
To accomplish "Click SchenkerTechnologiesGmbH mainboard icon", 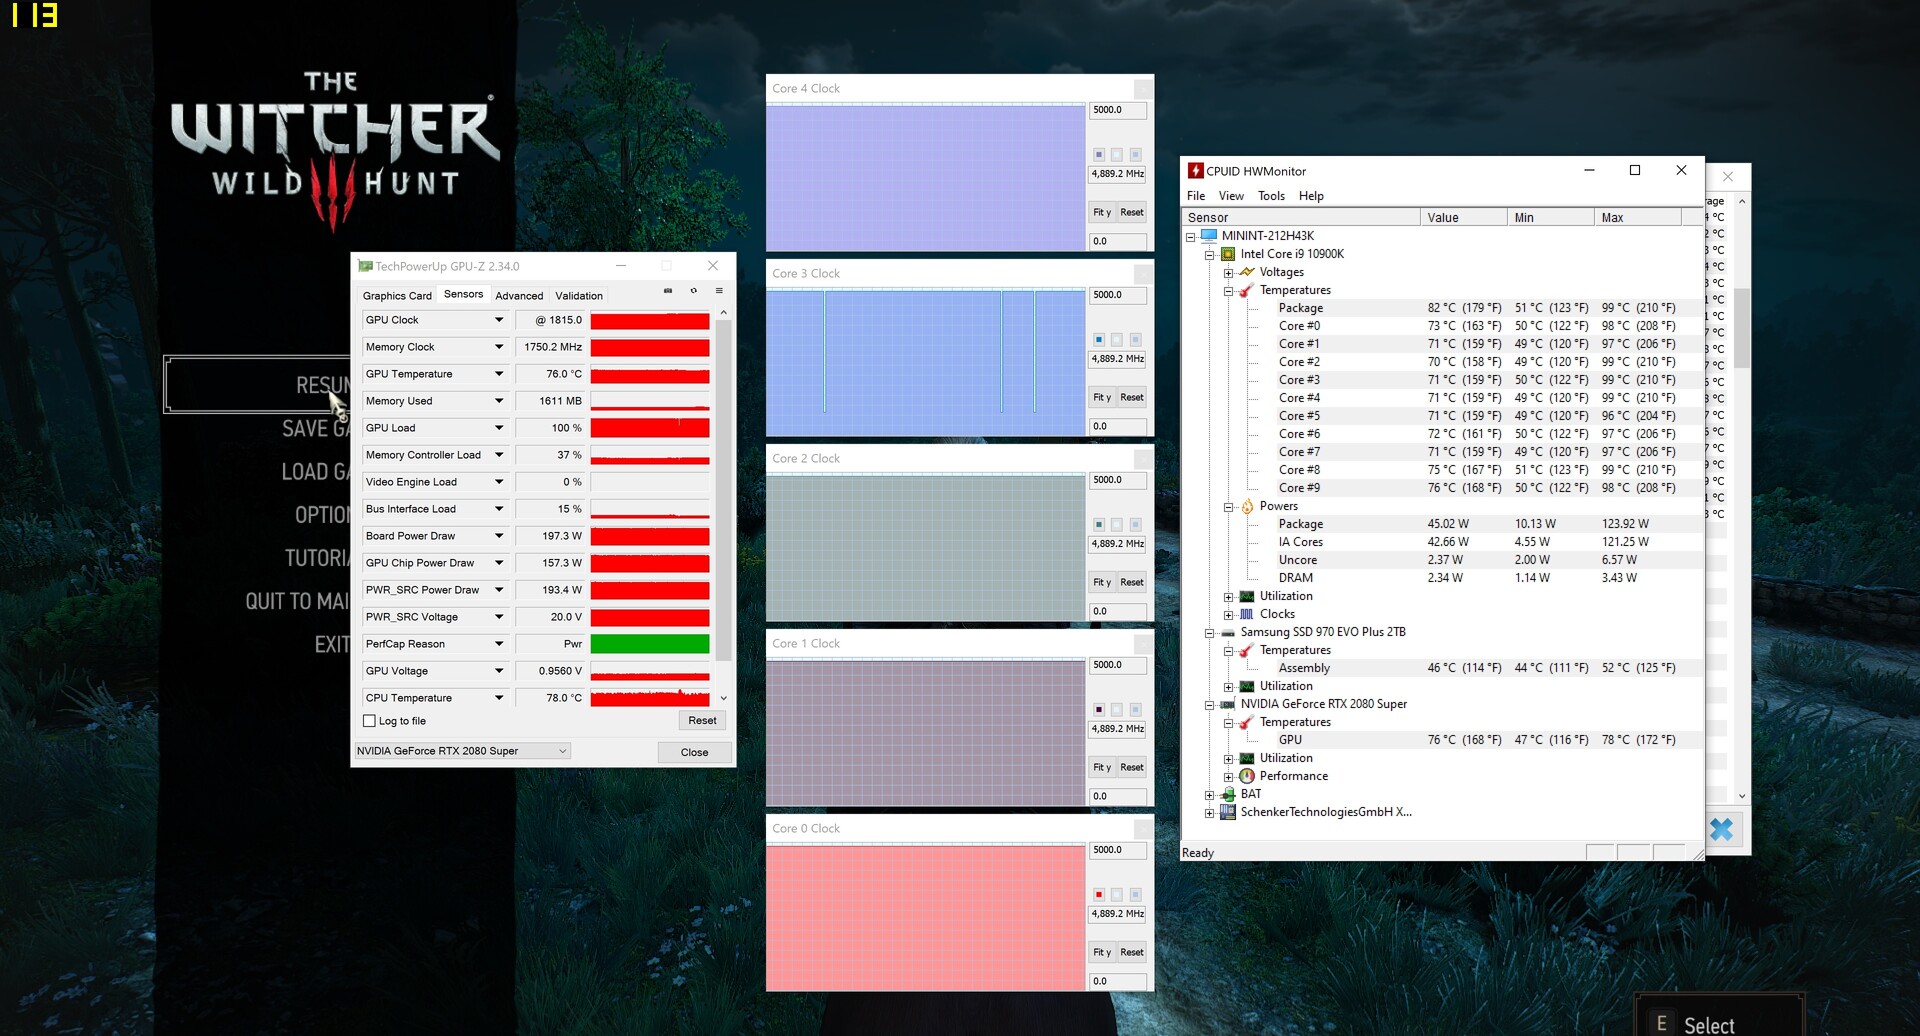I will pos(1228,812).
